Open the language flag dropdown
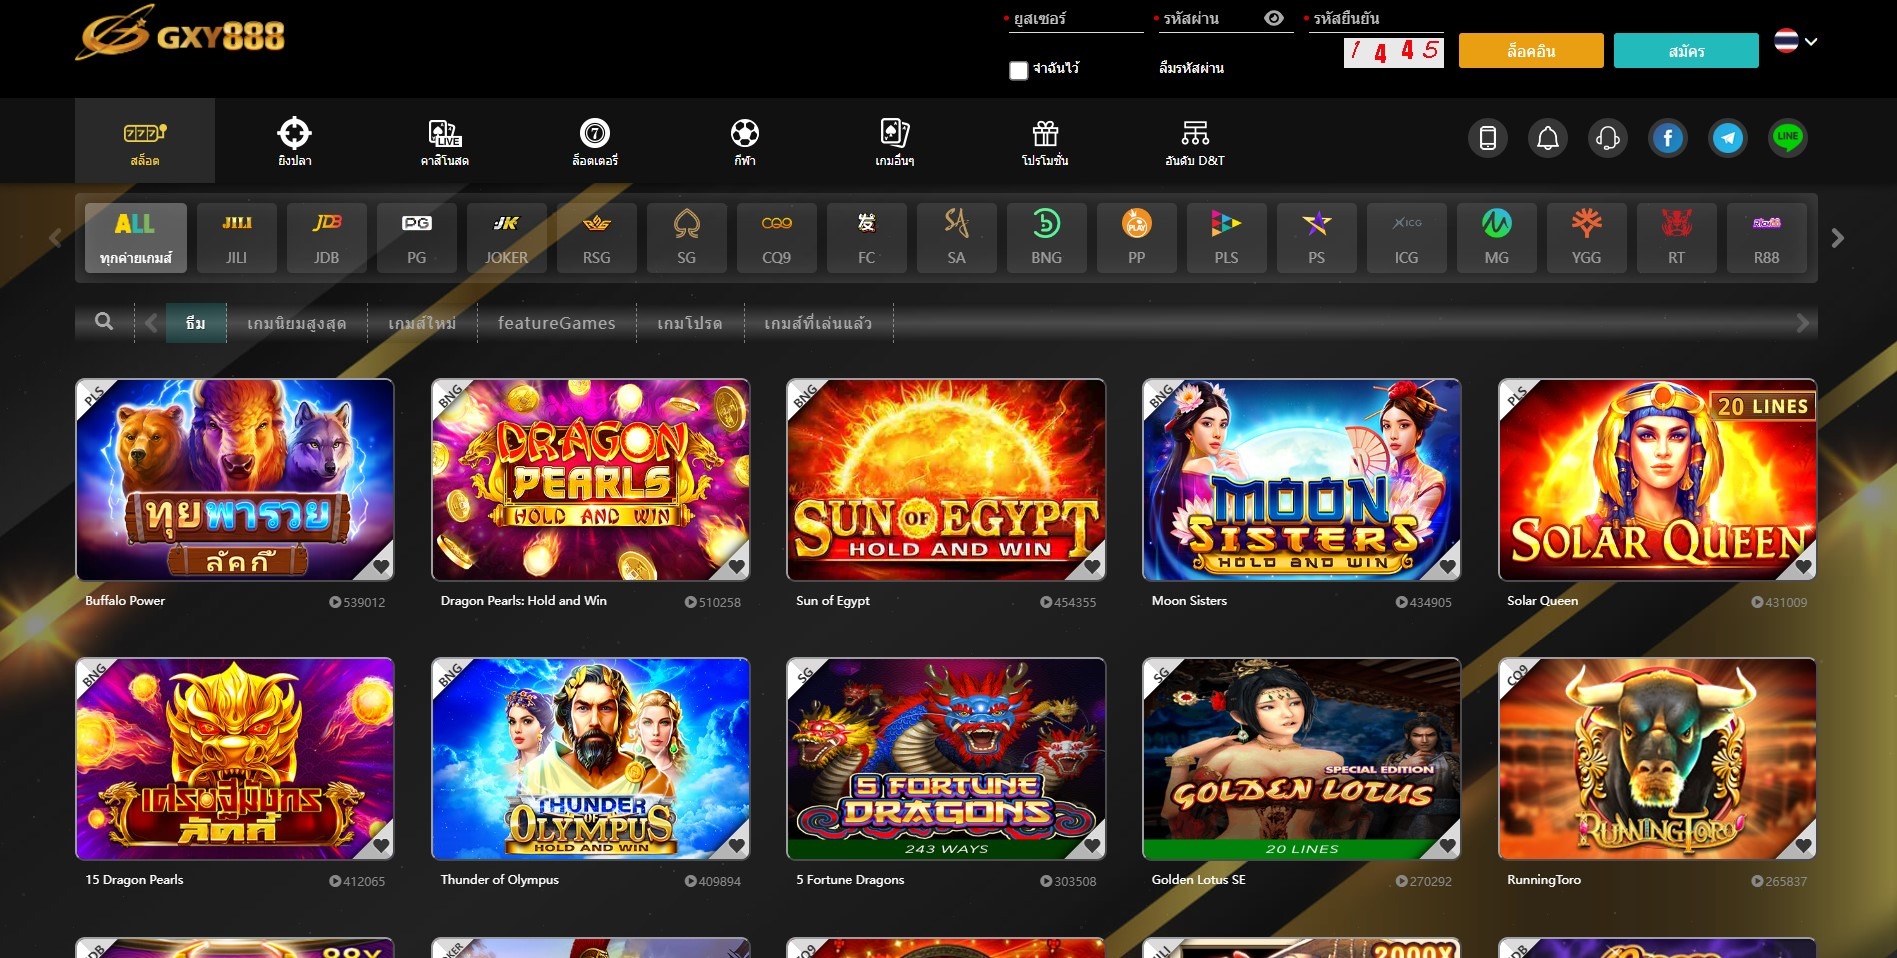The image size is (1897, 958). click(1796, 41)
